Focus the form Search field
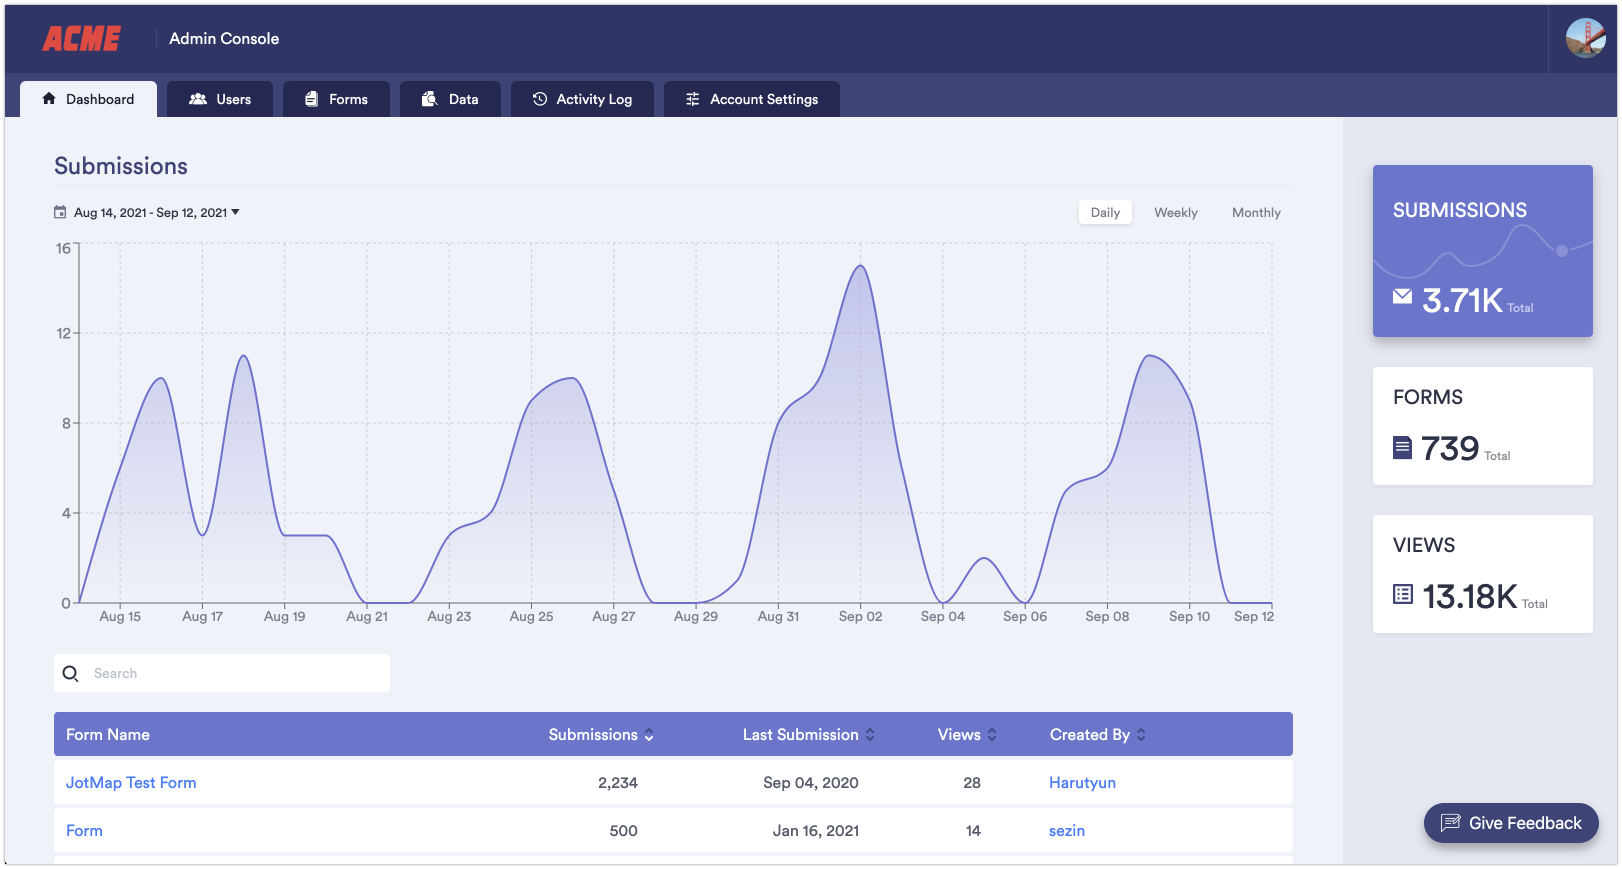The width and height of the screenshot is (1622, 869). point(235,674)
